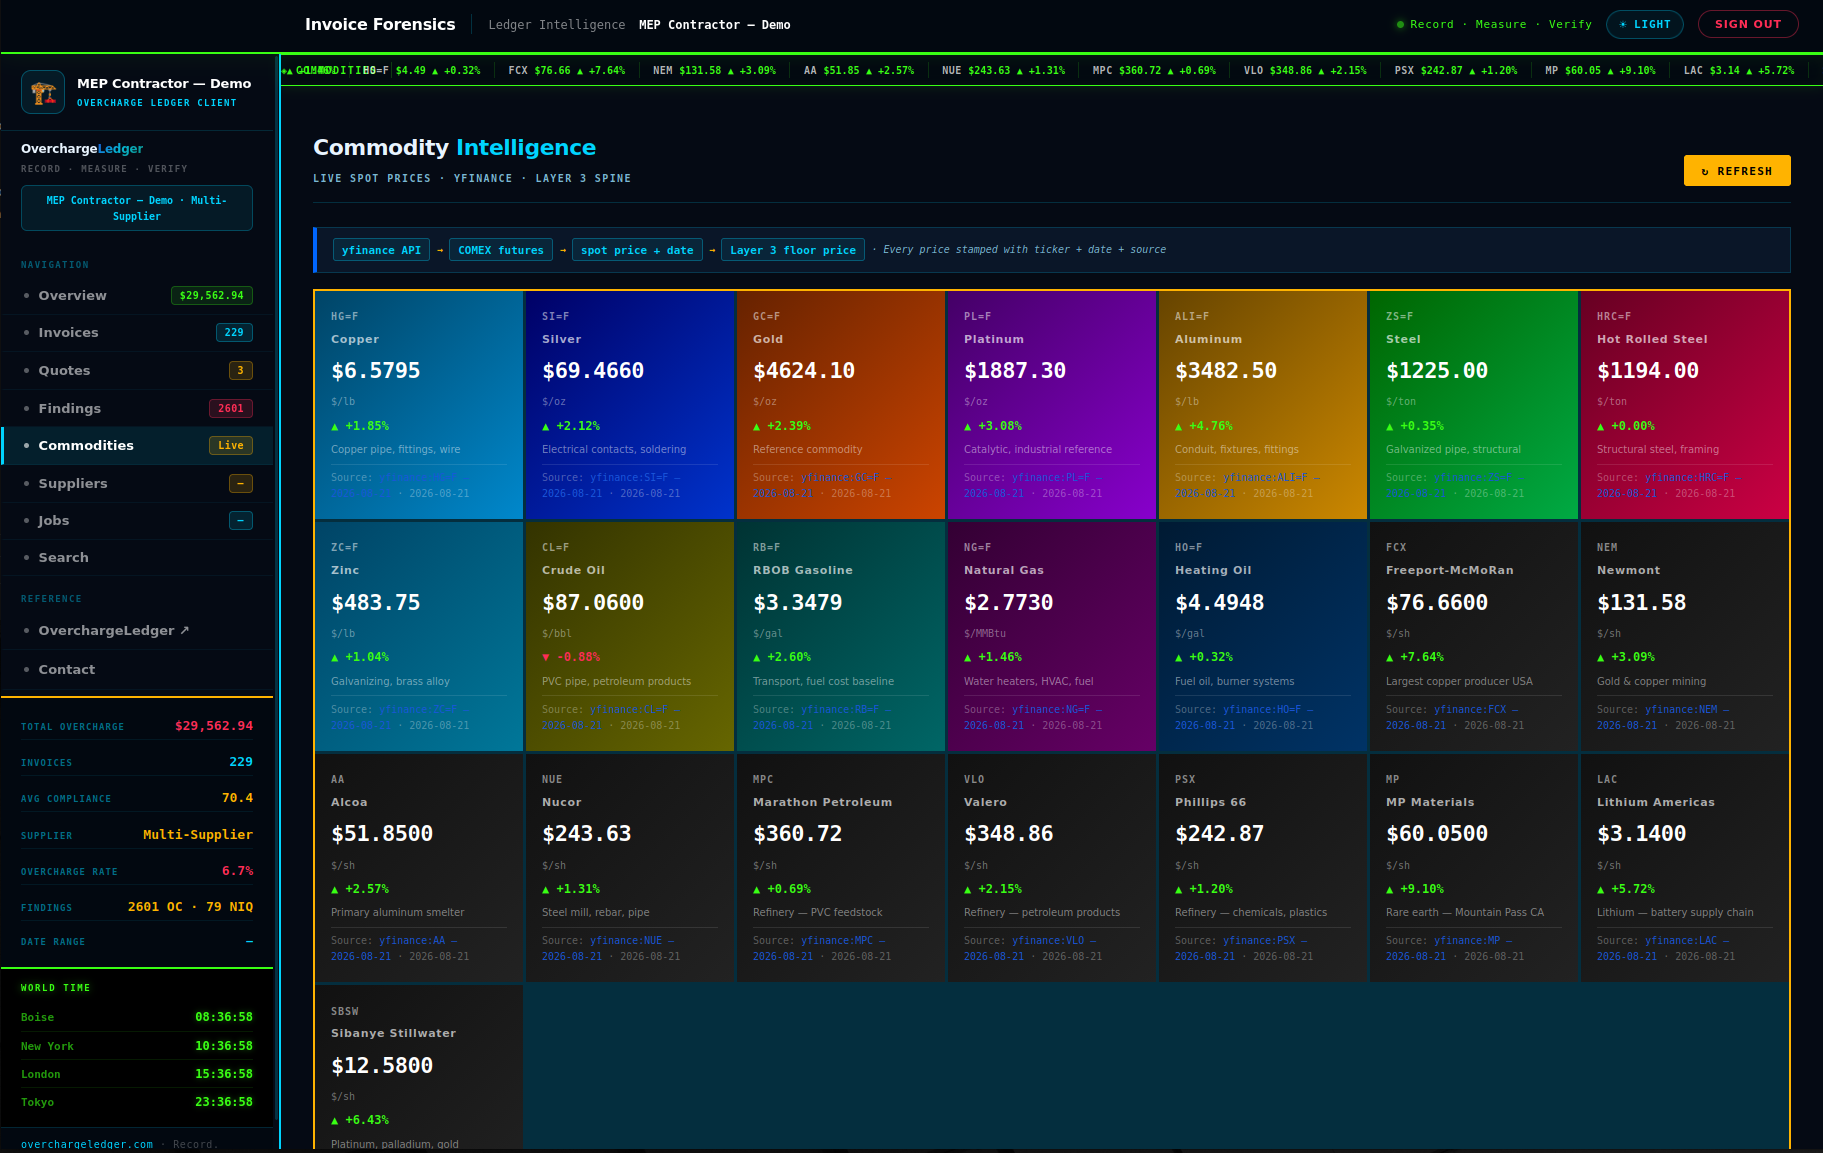The width and height of the screenshot is (1823, 1153).
Task: Click the yfinance API pipeline chip
Action: coord(381,250)
